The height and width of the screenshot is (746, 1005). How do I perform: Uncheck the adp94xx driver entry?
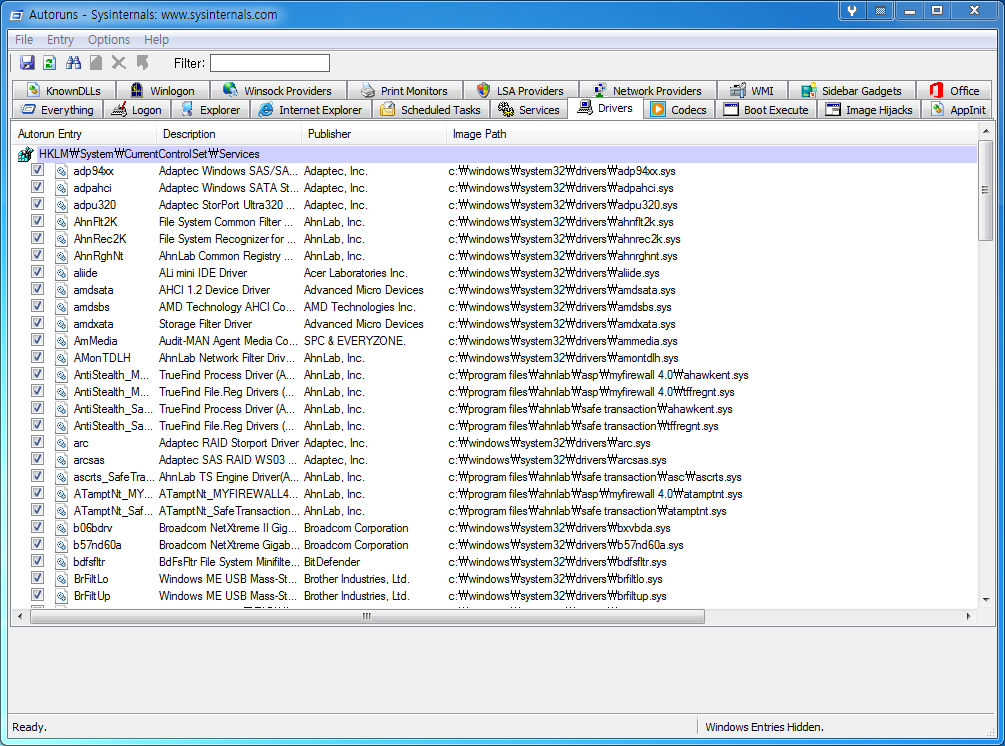38,170
